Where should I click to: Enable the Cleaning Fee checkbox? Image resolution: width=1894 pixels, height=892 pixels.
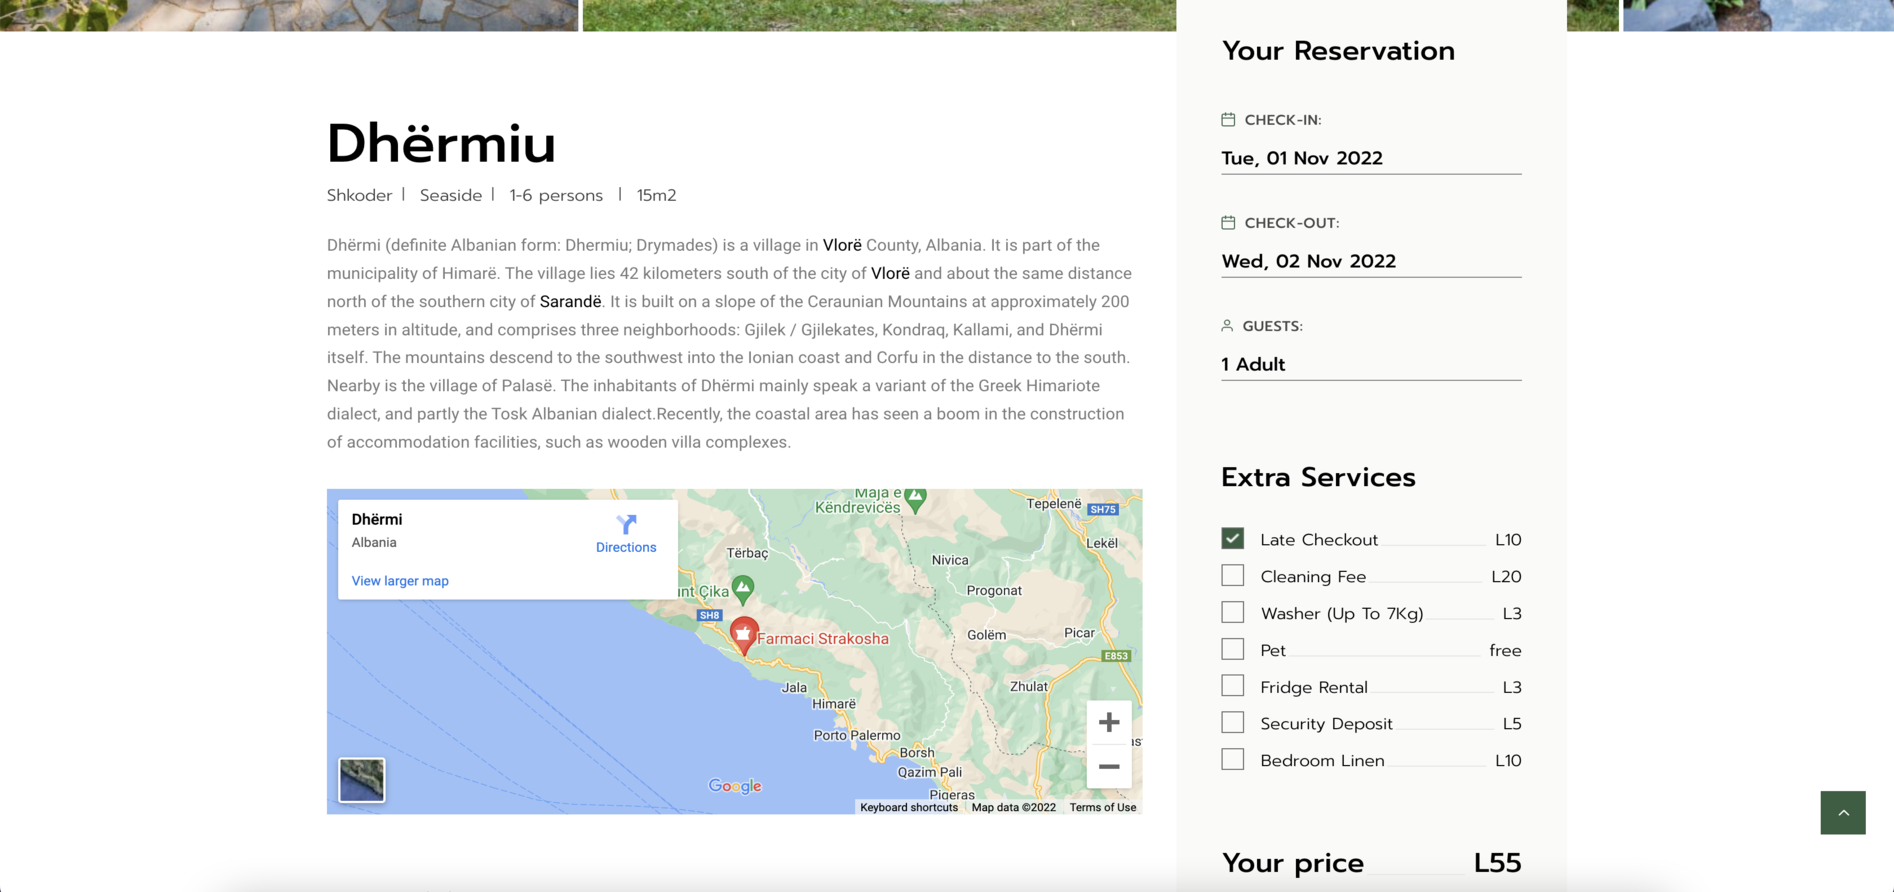tap(1233, 576)
